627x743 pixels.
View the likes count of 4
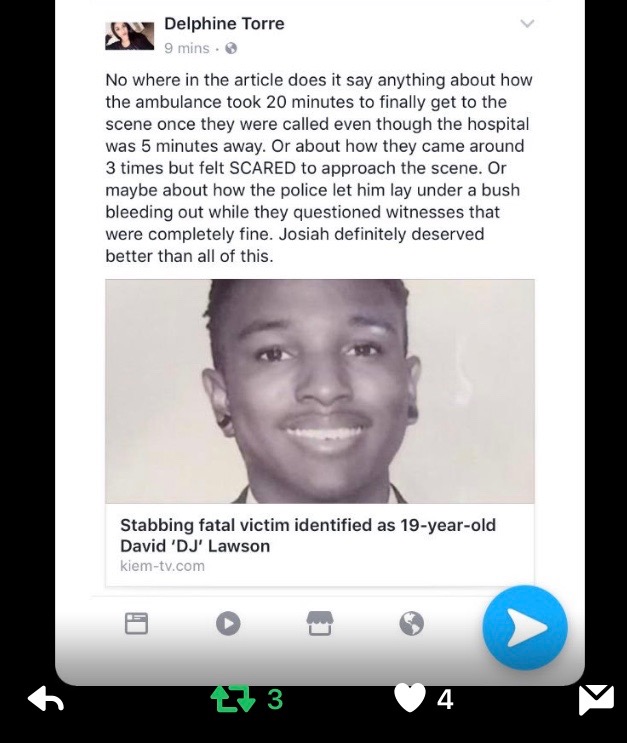[x=445, y=699]
